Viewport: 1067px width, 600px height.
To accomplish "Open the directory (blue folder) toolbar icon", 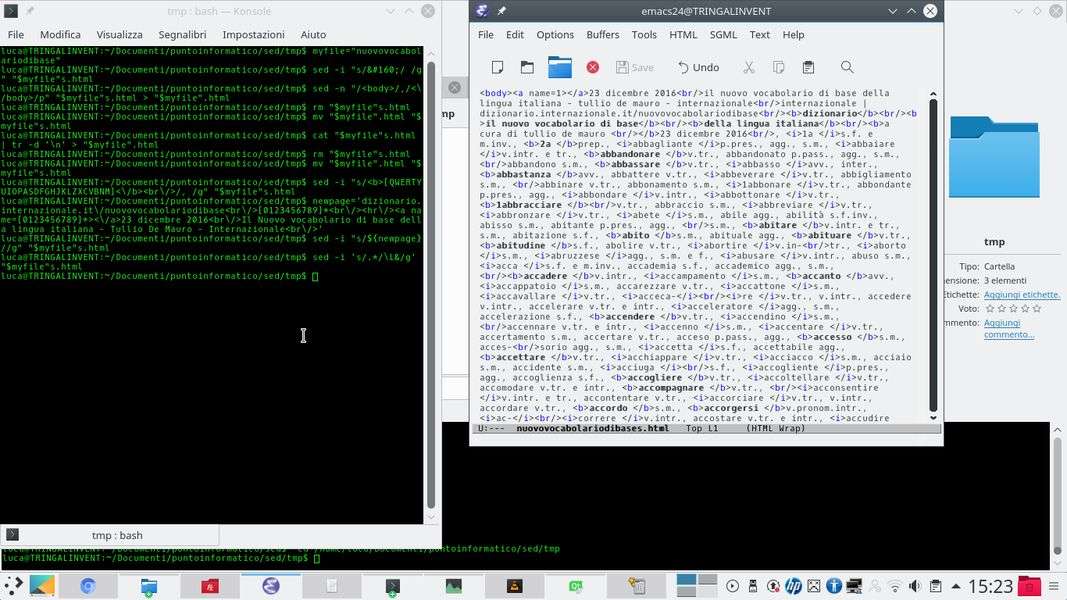I will click(x=560, y=68).
